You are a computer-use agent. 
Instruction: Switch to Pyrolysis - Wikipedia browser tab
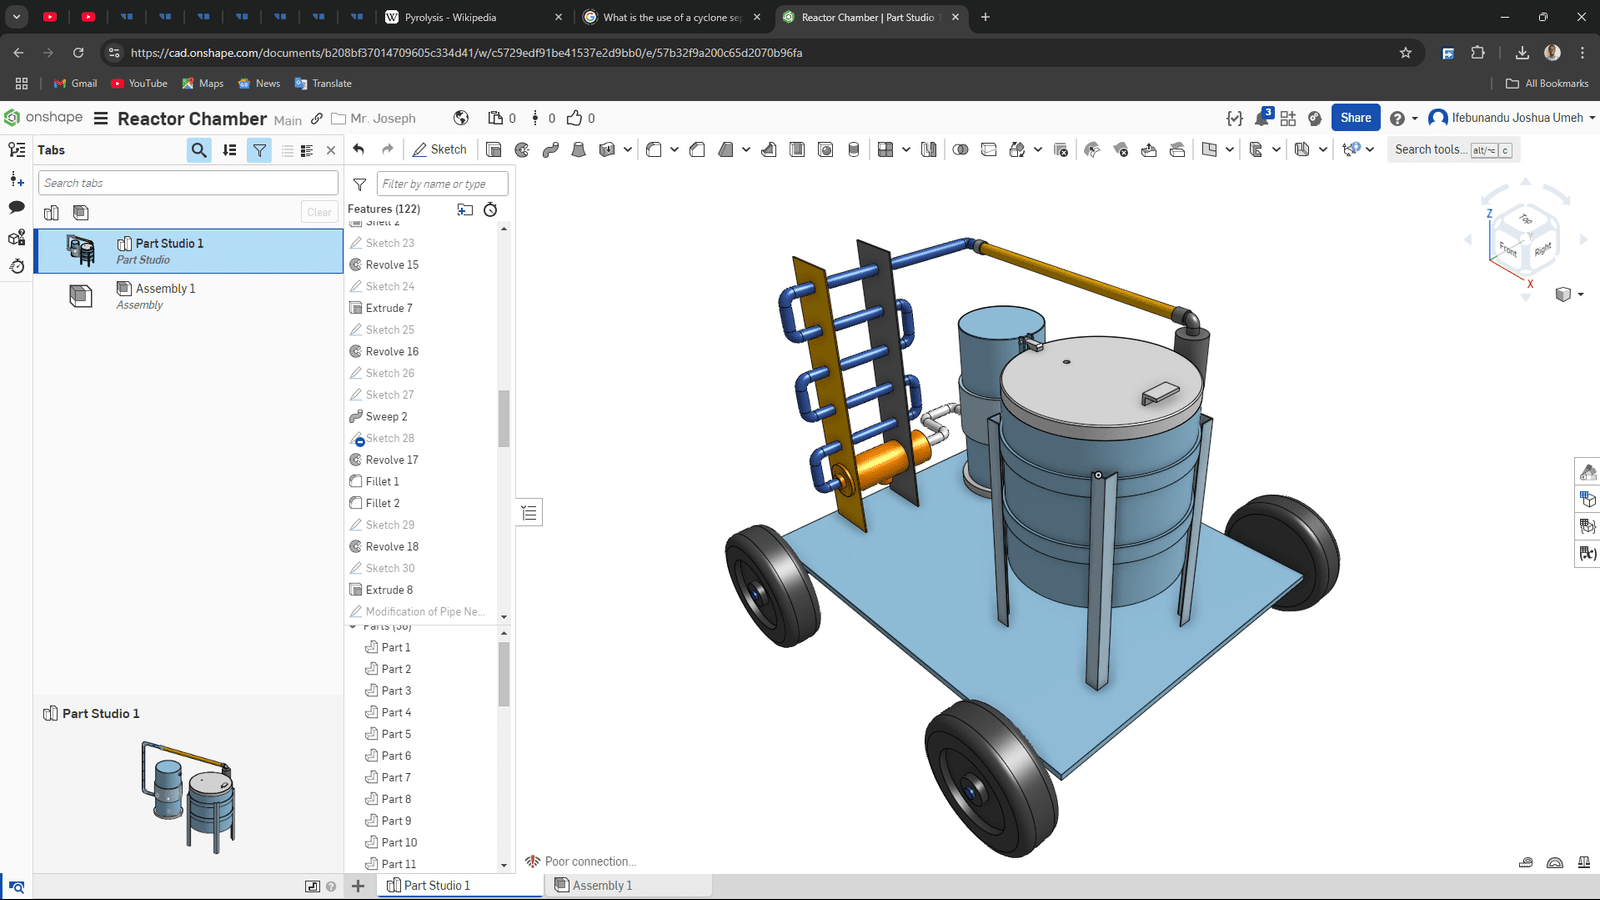coord(450,17)
